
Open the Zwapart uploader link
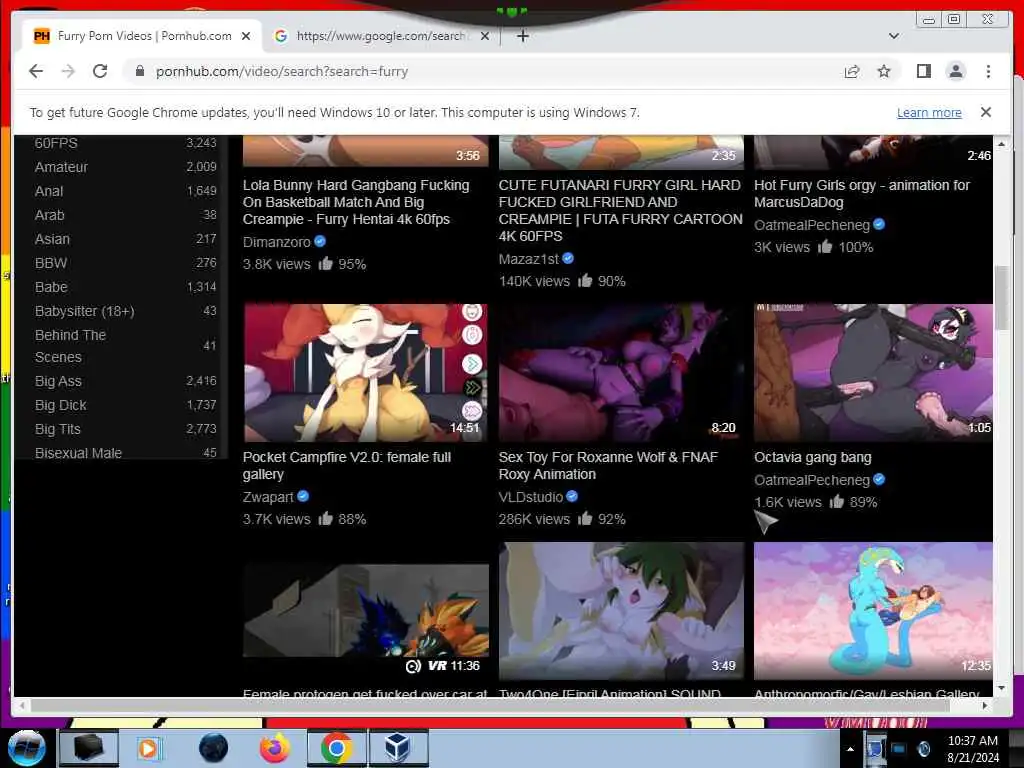pyautogui.click(x=268, y=497)
